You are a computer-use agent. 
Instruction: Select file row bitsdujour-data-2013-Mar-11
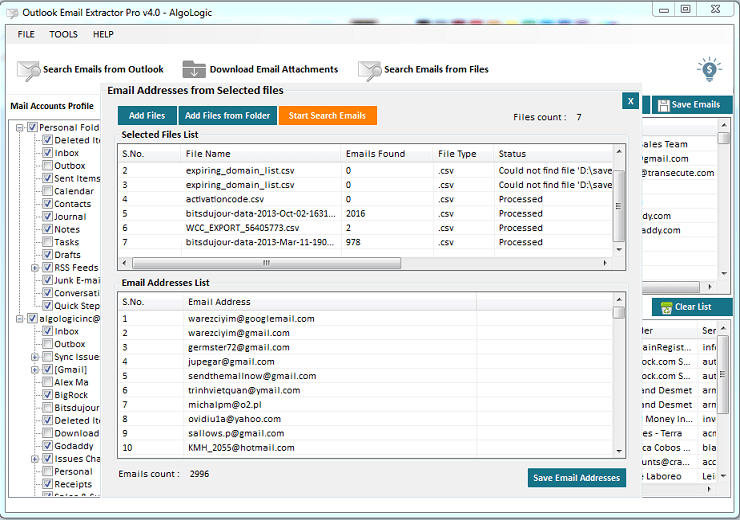click(x=366, y=242)
